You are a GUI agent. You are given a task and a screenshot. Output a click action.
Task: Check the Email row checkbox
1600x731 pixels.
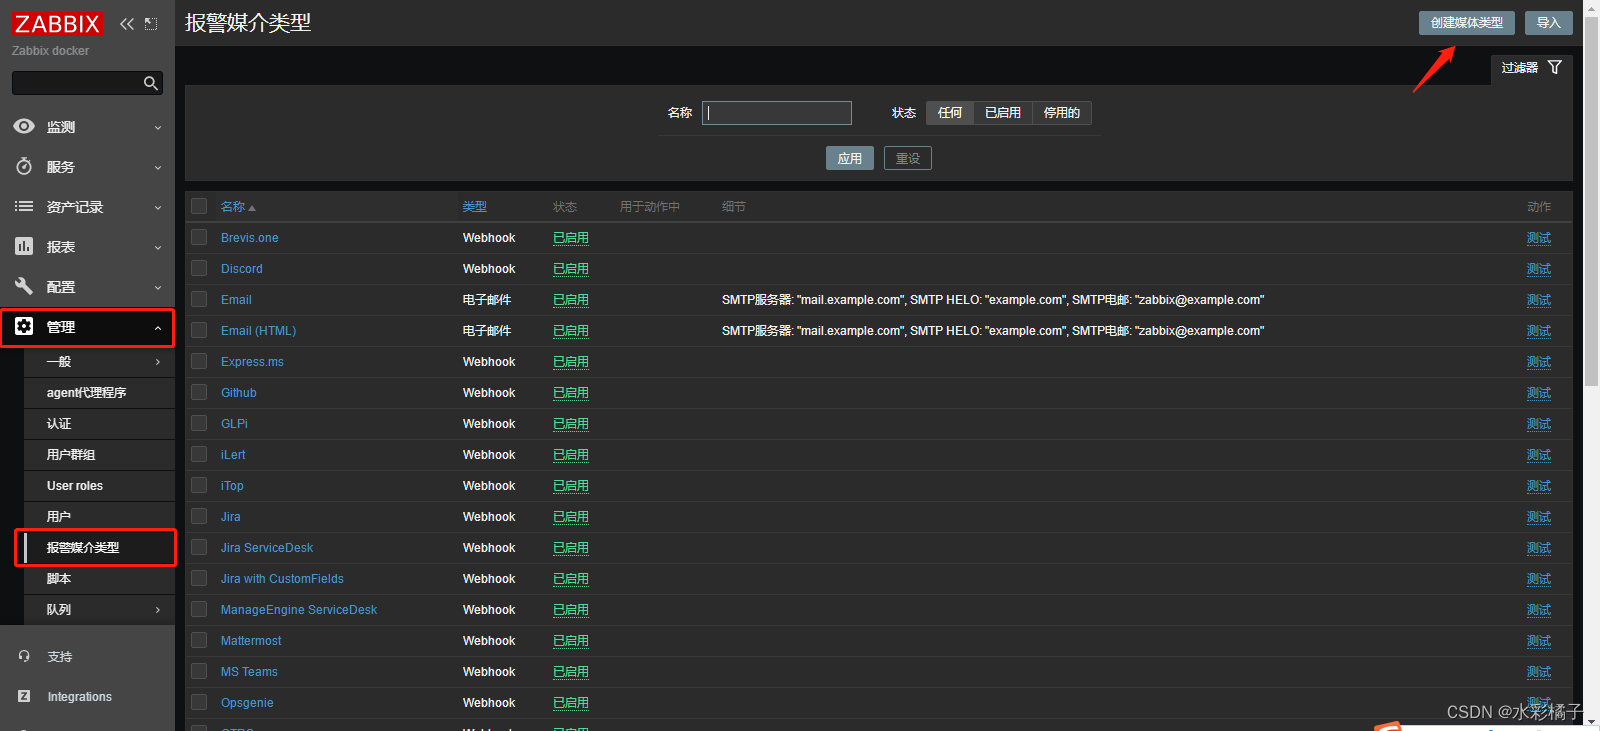[x=199, y=300]
